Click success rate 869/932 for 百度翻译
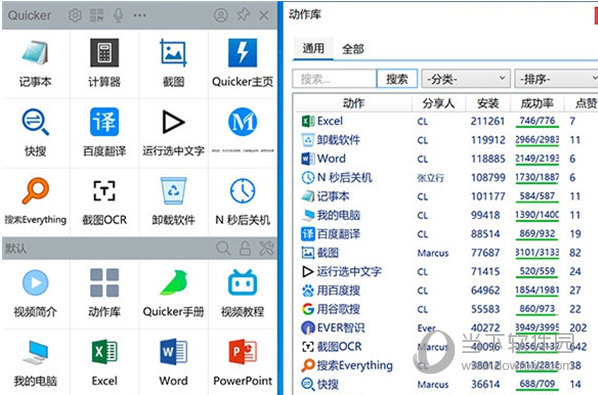 (537, 233)
